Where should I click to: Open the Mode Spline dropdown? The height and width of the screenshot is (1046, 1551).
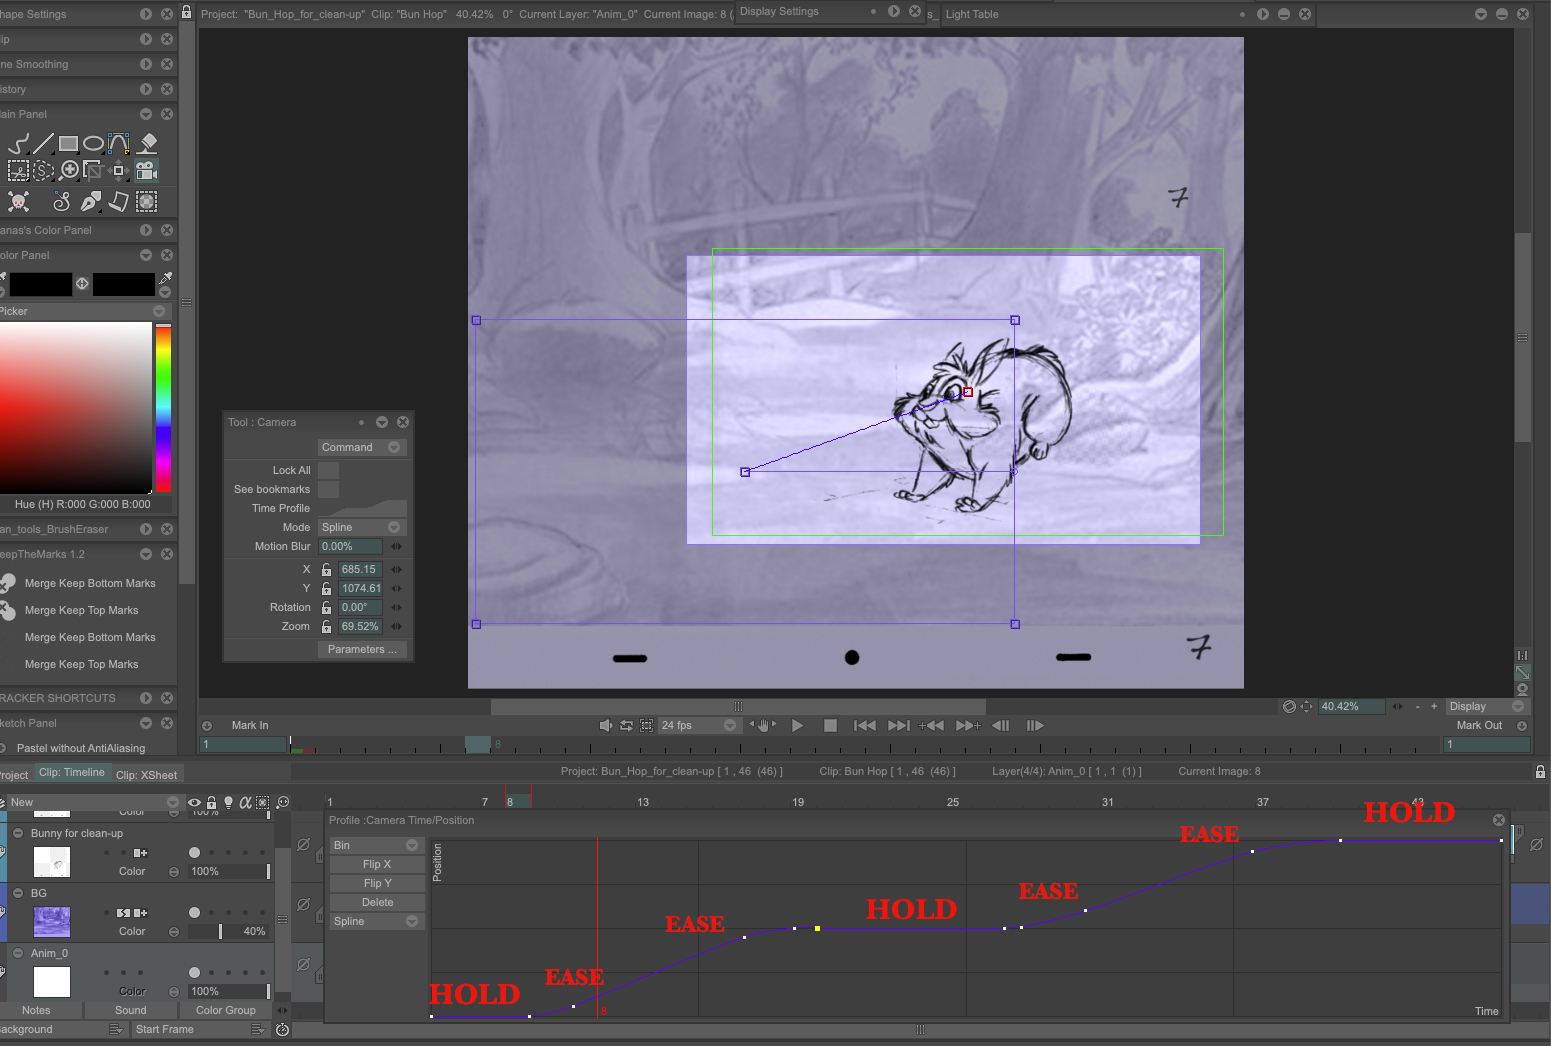(361, 527)
